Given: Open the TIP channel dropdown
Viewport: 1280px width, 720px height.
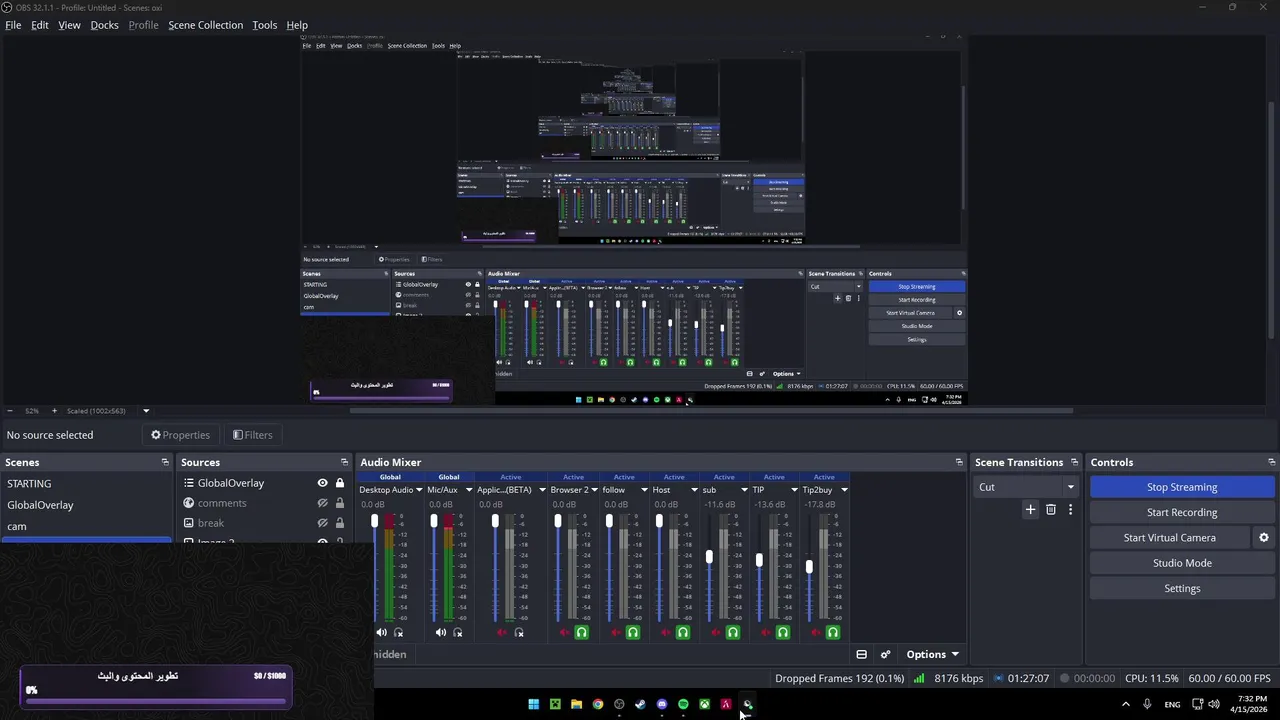Looking at the screenshot, I should coord(794,490).
